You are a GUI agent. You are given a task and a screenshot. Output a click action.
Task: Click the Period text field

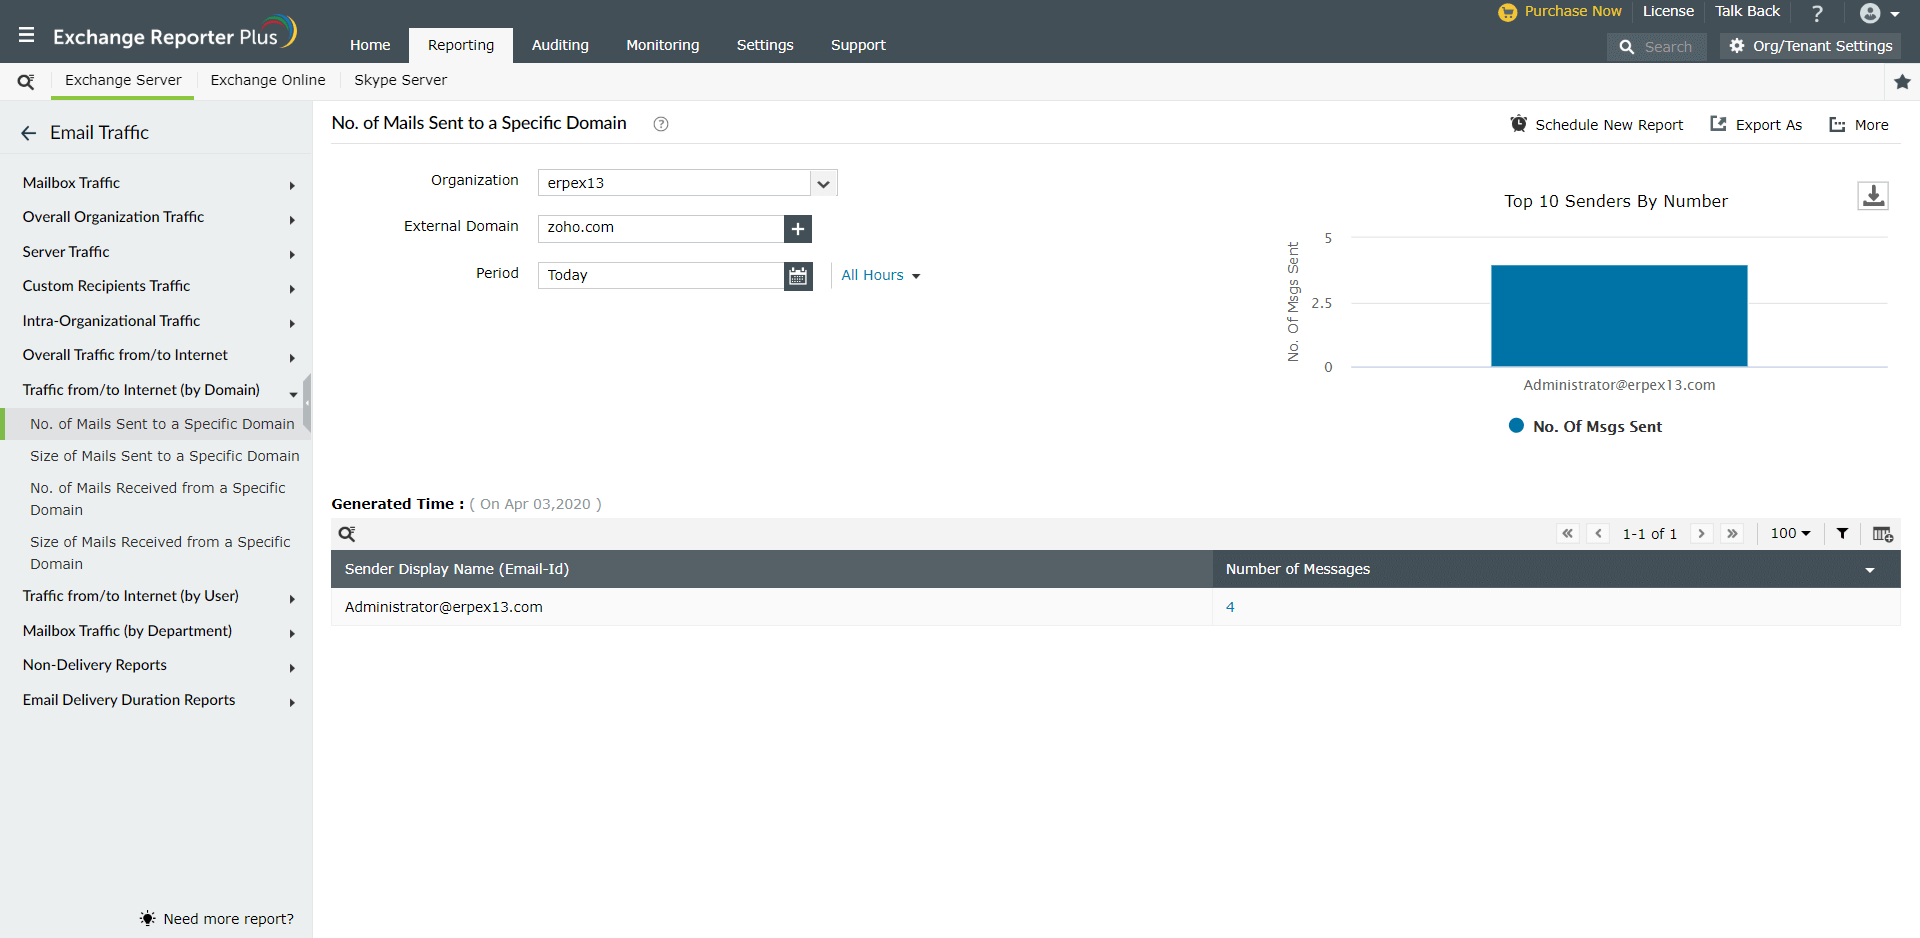coord(661,276)
